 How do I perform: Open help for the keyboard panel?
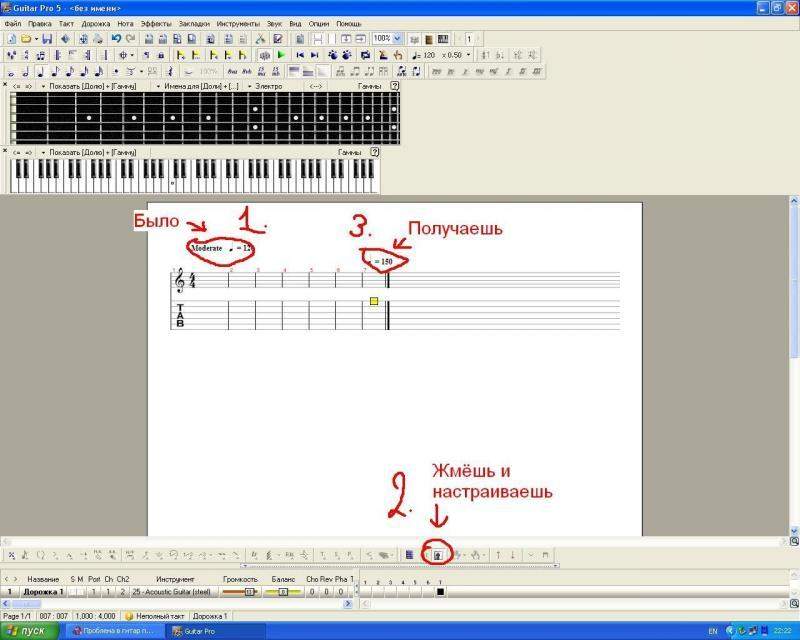375,152
